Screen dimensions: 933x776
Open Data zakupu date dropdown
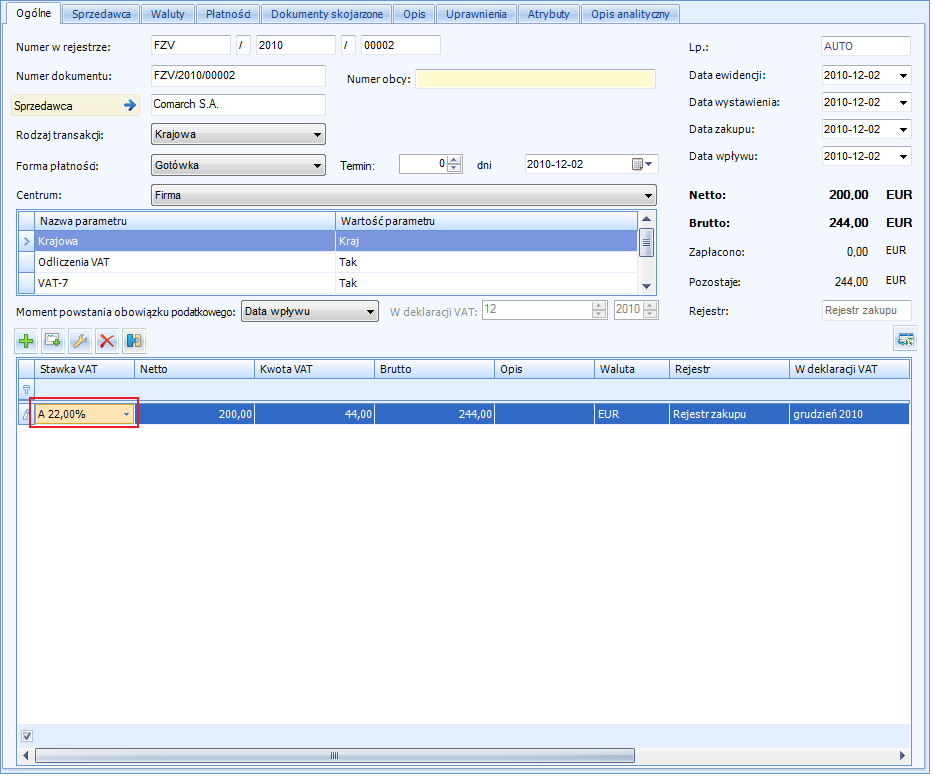click(903, 129)
